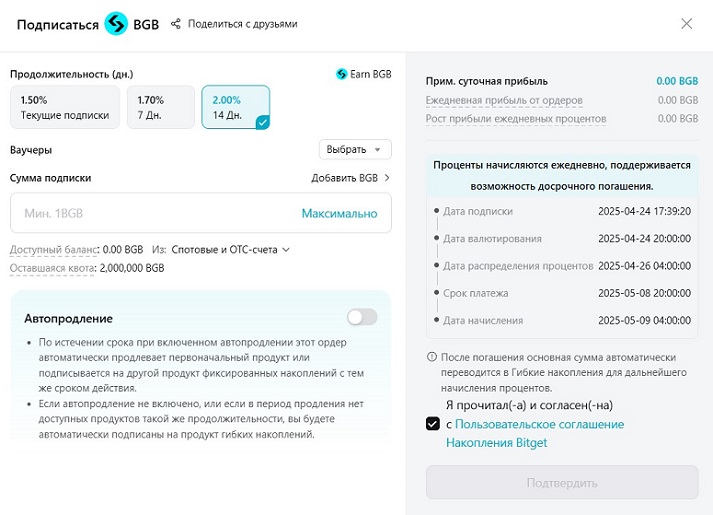
Task: Choose the 2.00% 14 Дн. duration
Action: coord(235,107)
